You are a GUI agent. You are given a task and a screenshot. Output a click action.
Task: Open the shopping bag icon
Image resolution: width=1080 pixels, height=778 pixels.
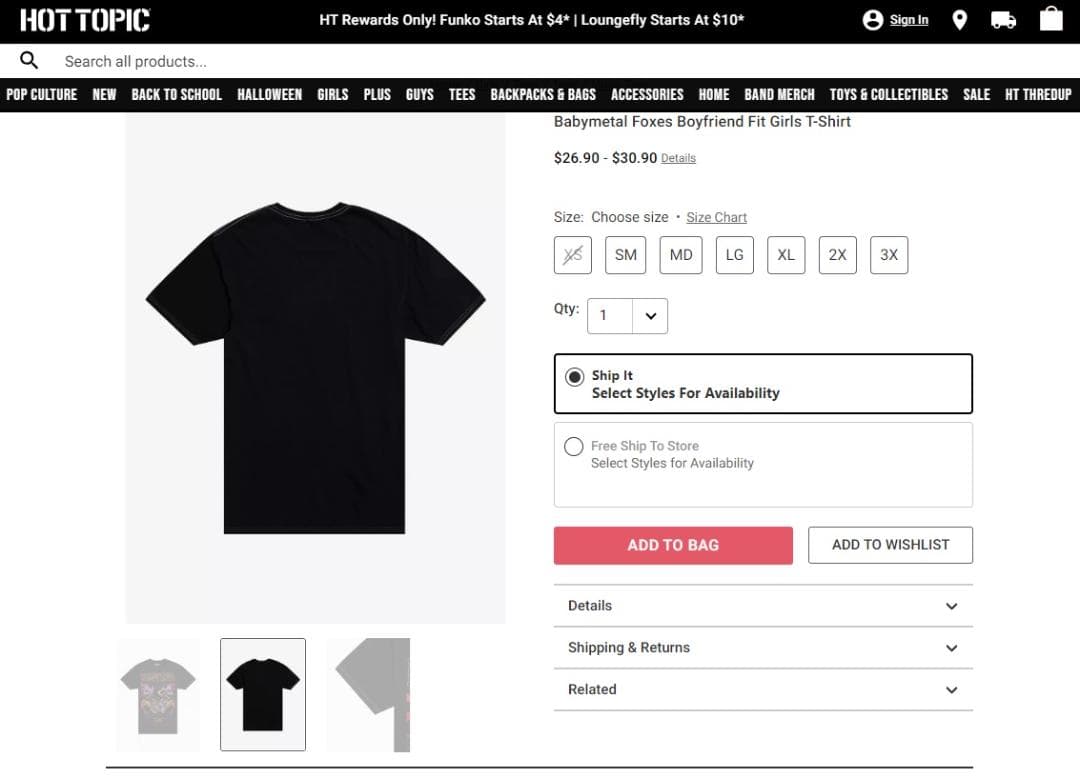tap(1051, 19)
